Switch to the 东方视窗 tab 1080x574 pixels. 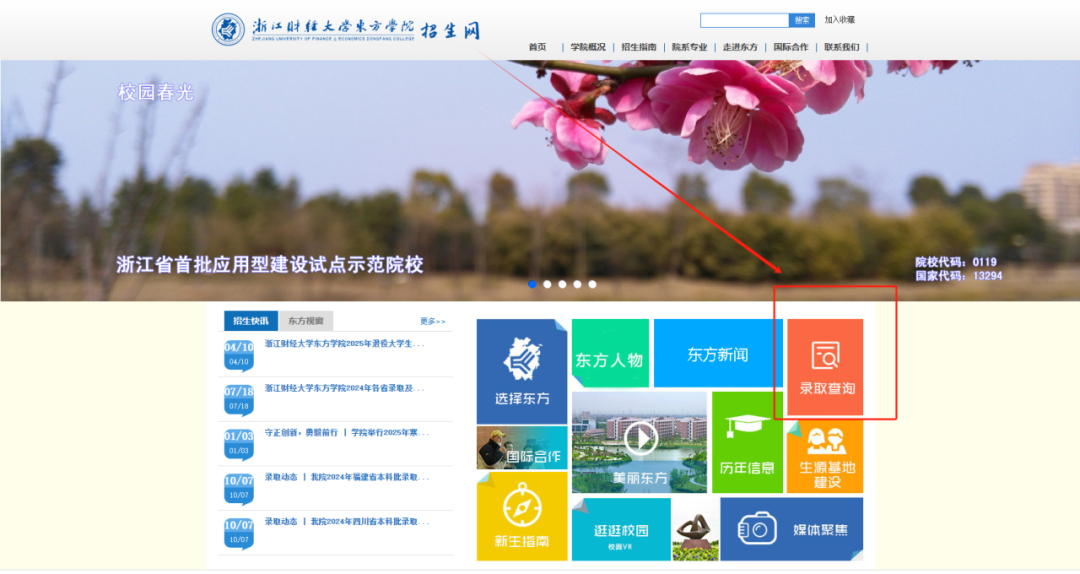click(306, 321)
